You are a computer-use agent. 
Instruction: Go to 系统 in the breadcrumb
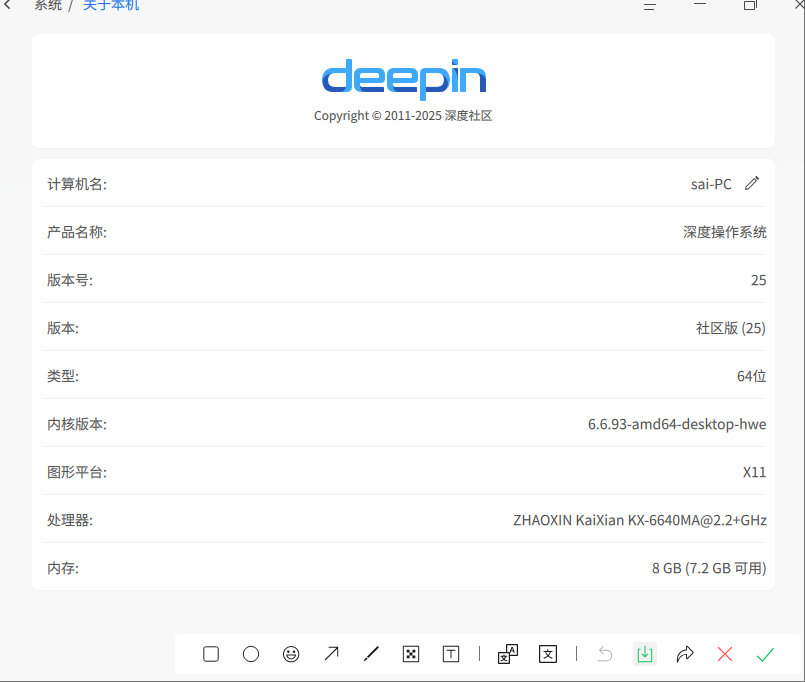pyautogui.click(x=48, y=5)
